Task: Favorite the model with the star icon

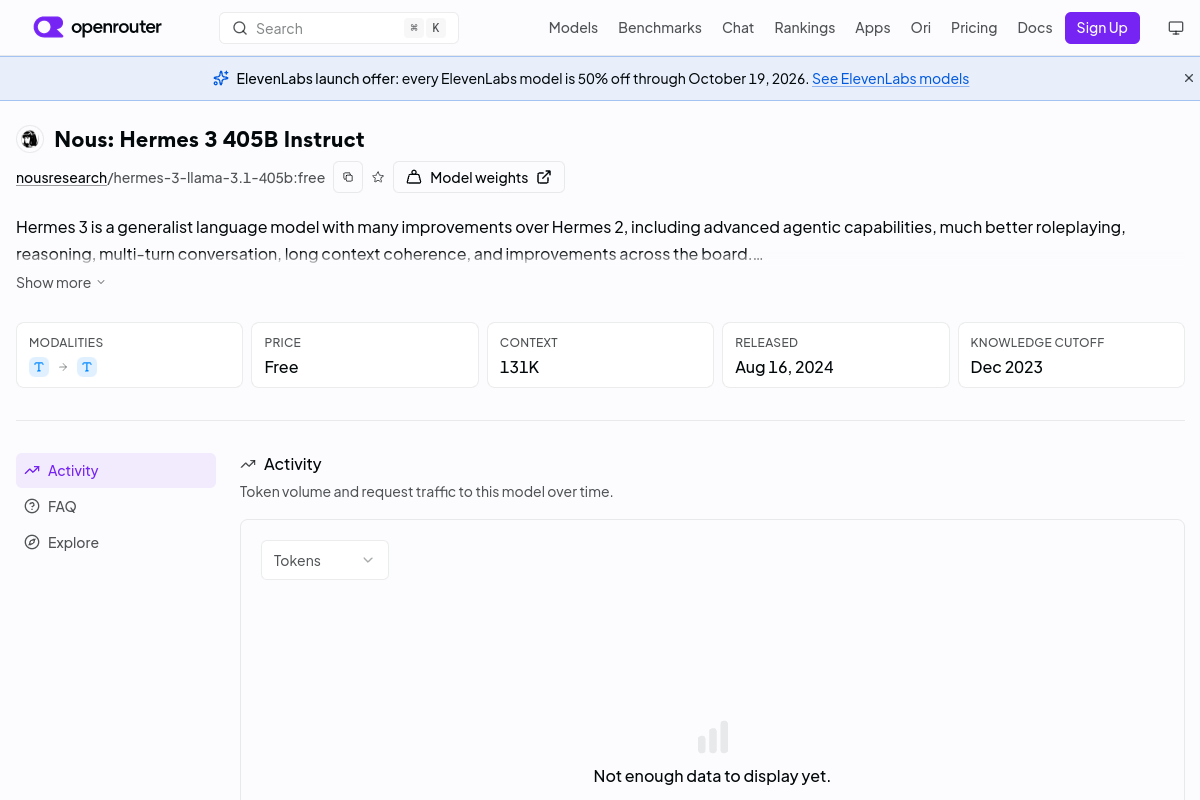Action: click(378, 177)
